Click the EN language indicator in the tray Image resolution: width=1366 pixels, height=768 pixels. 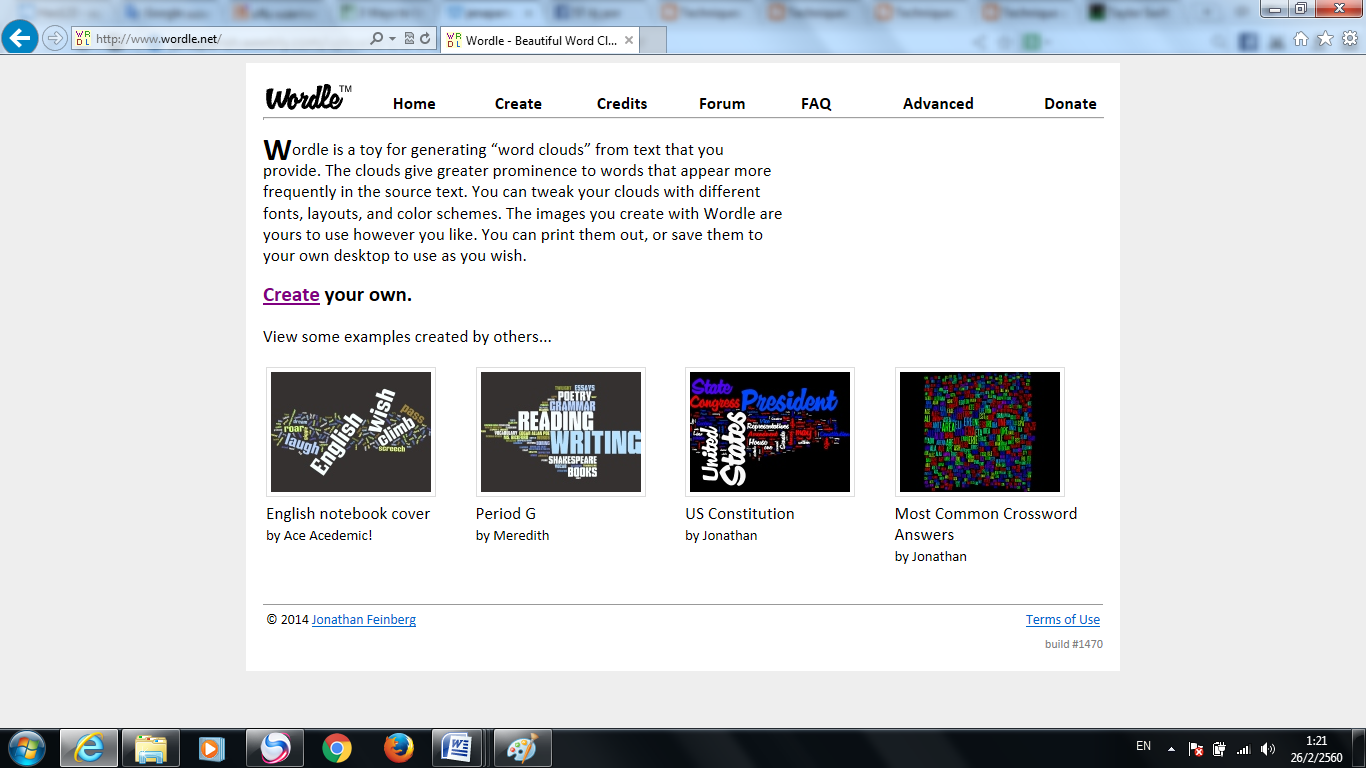(1144, 746)
